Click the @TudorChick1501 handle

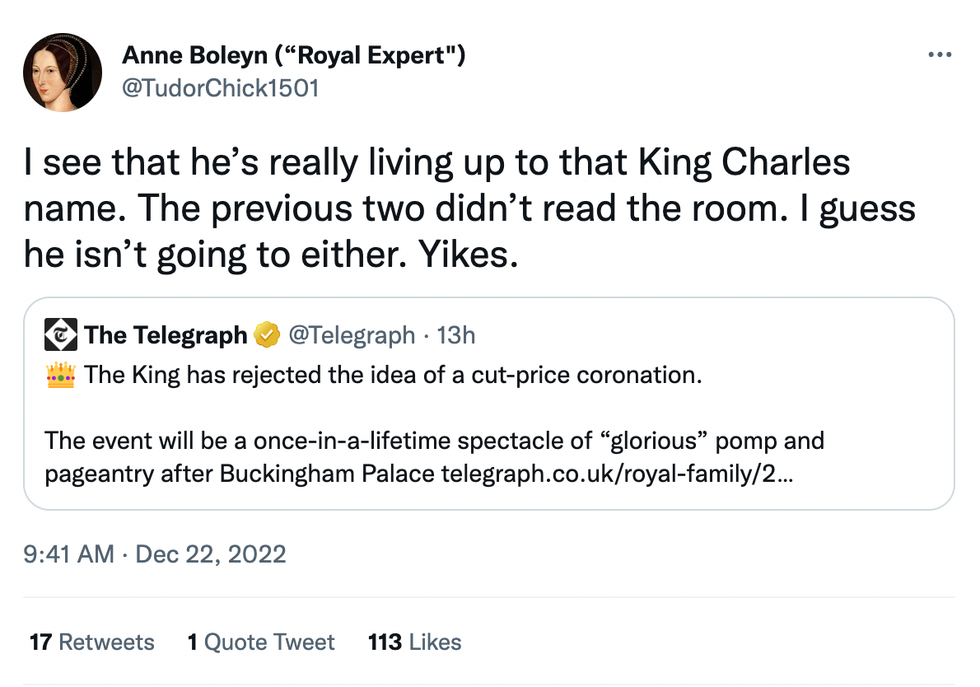click(x=220, y=88)
